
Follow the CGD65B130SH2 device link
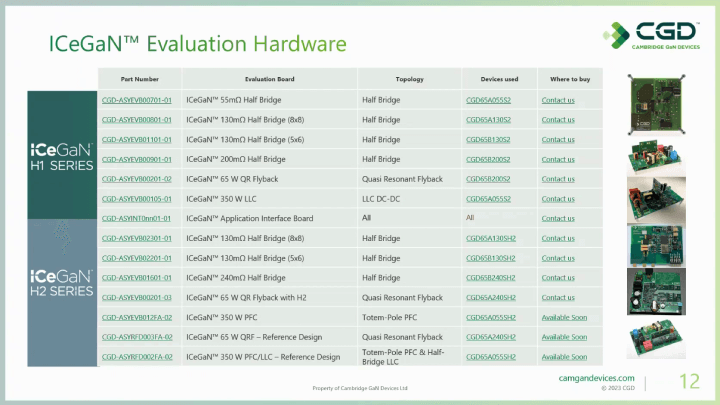pyautogui.click(x=490, y=258)
